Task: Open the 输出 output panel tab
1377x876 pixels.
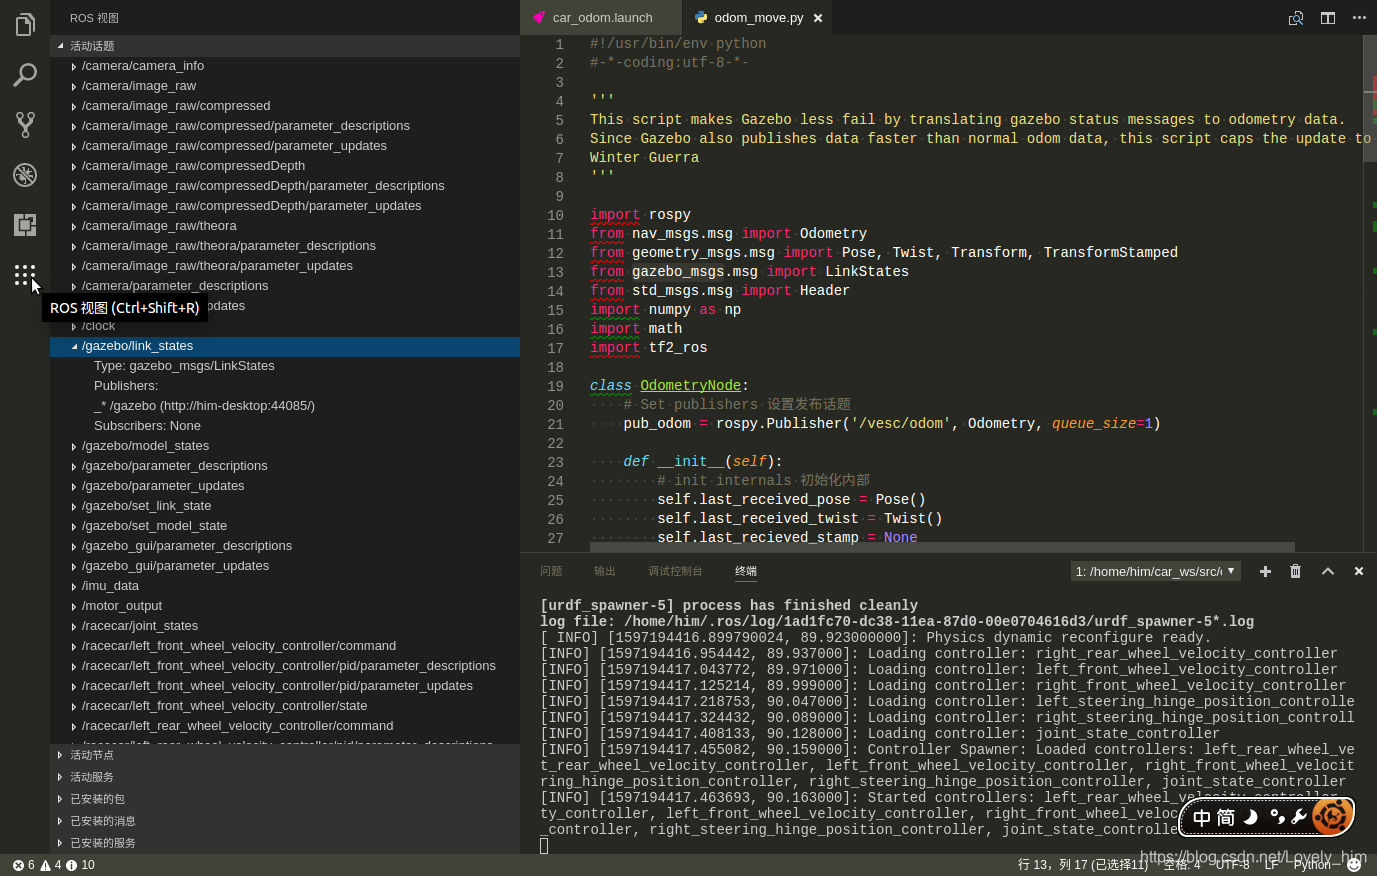Action: (605, 571)
